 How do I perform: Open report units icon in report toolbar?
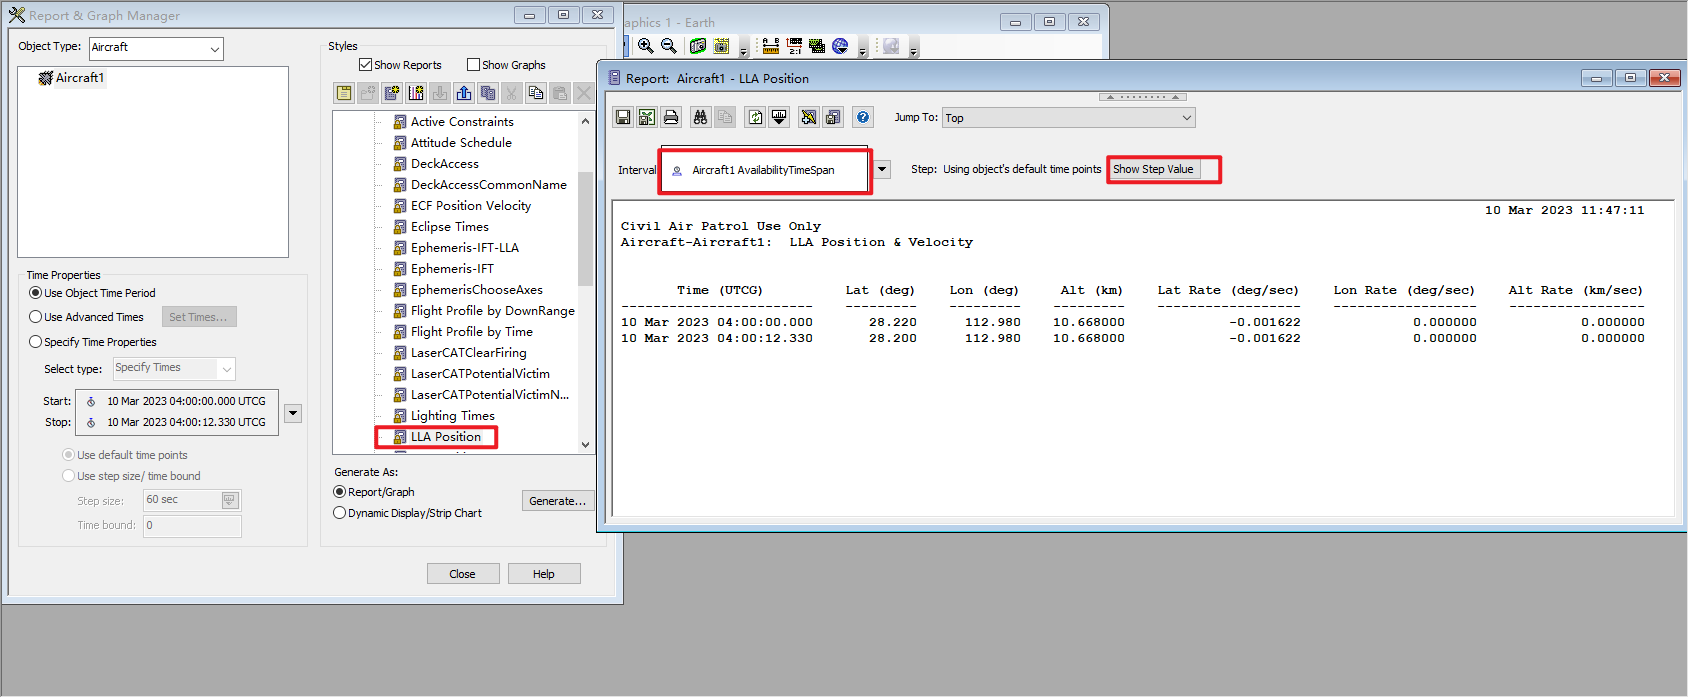pos(779,118)
